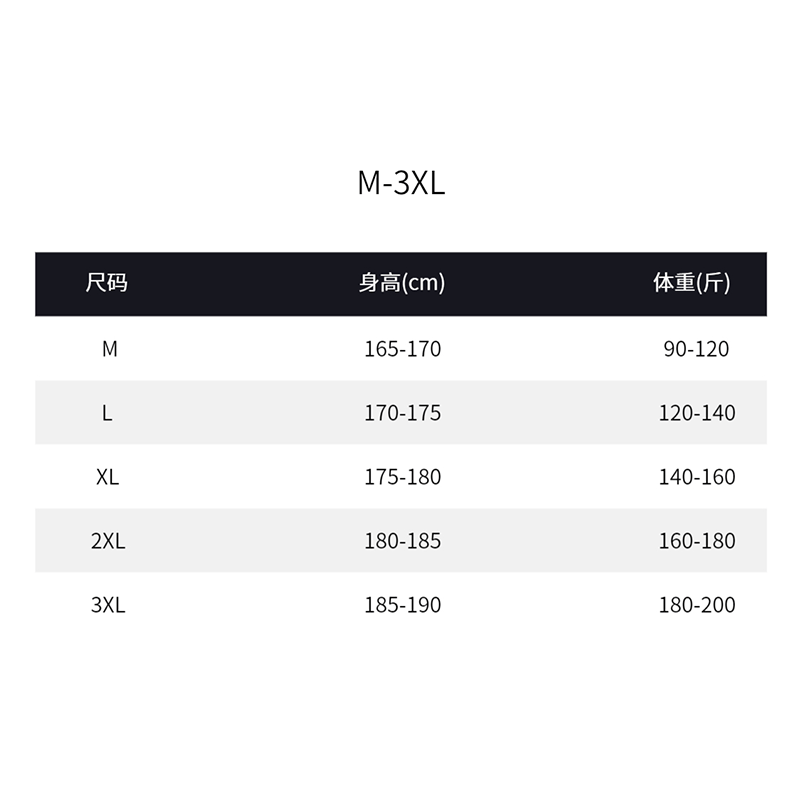Select the 165-170 height cell
Screen dimensions: 800x800
402,349
